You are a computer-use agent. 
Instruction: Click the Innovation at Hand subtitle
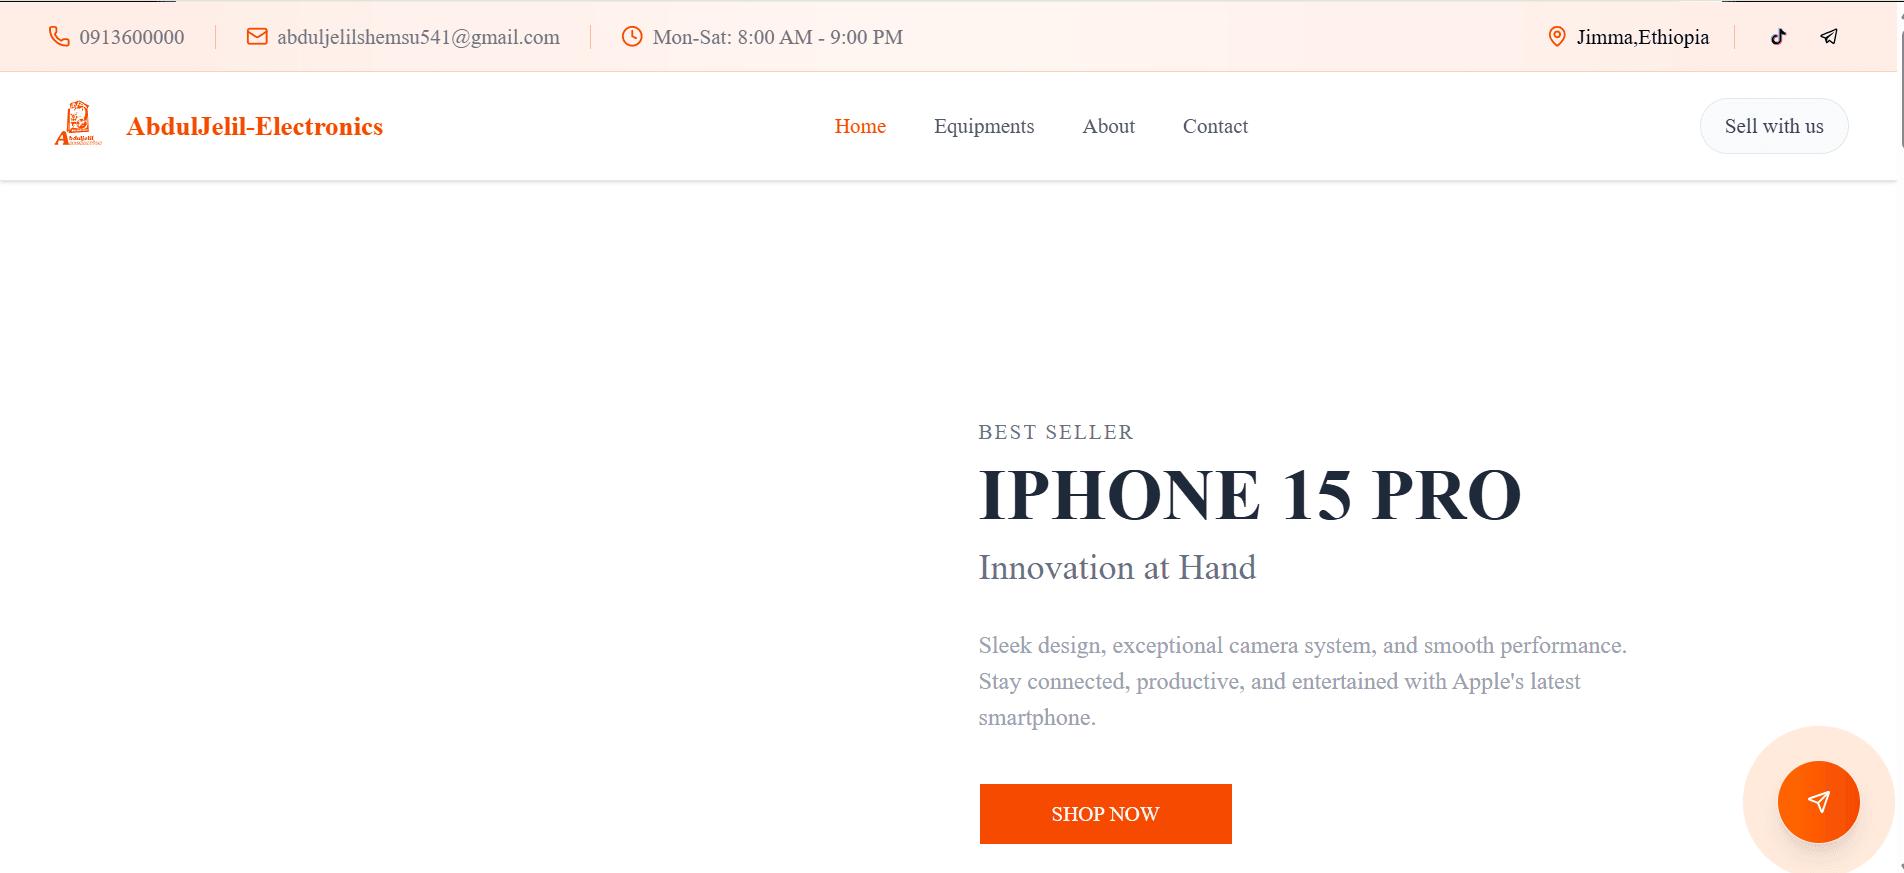pos(1117,568)
